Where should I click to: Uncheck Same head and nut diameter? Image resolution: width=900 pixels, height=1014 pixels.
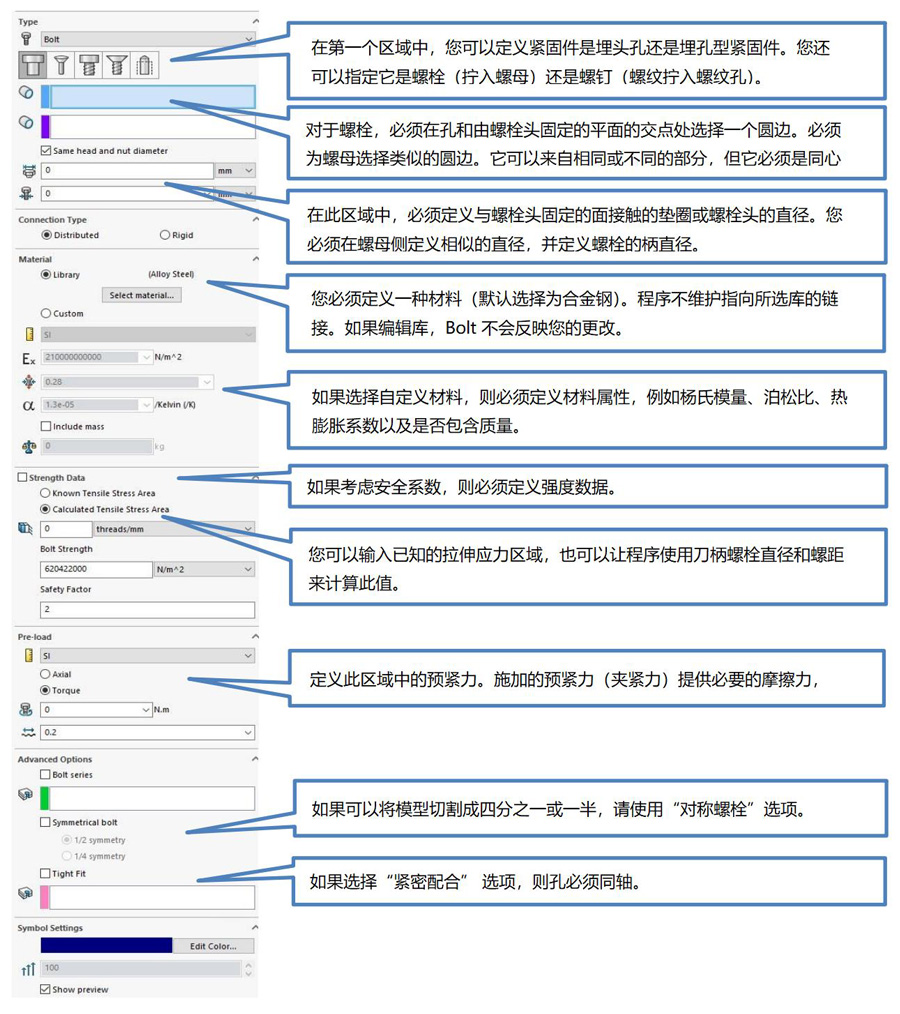coord(45,150)
